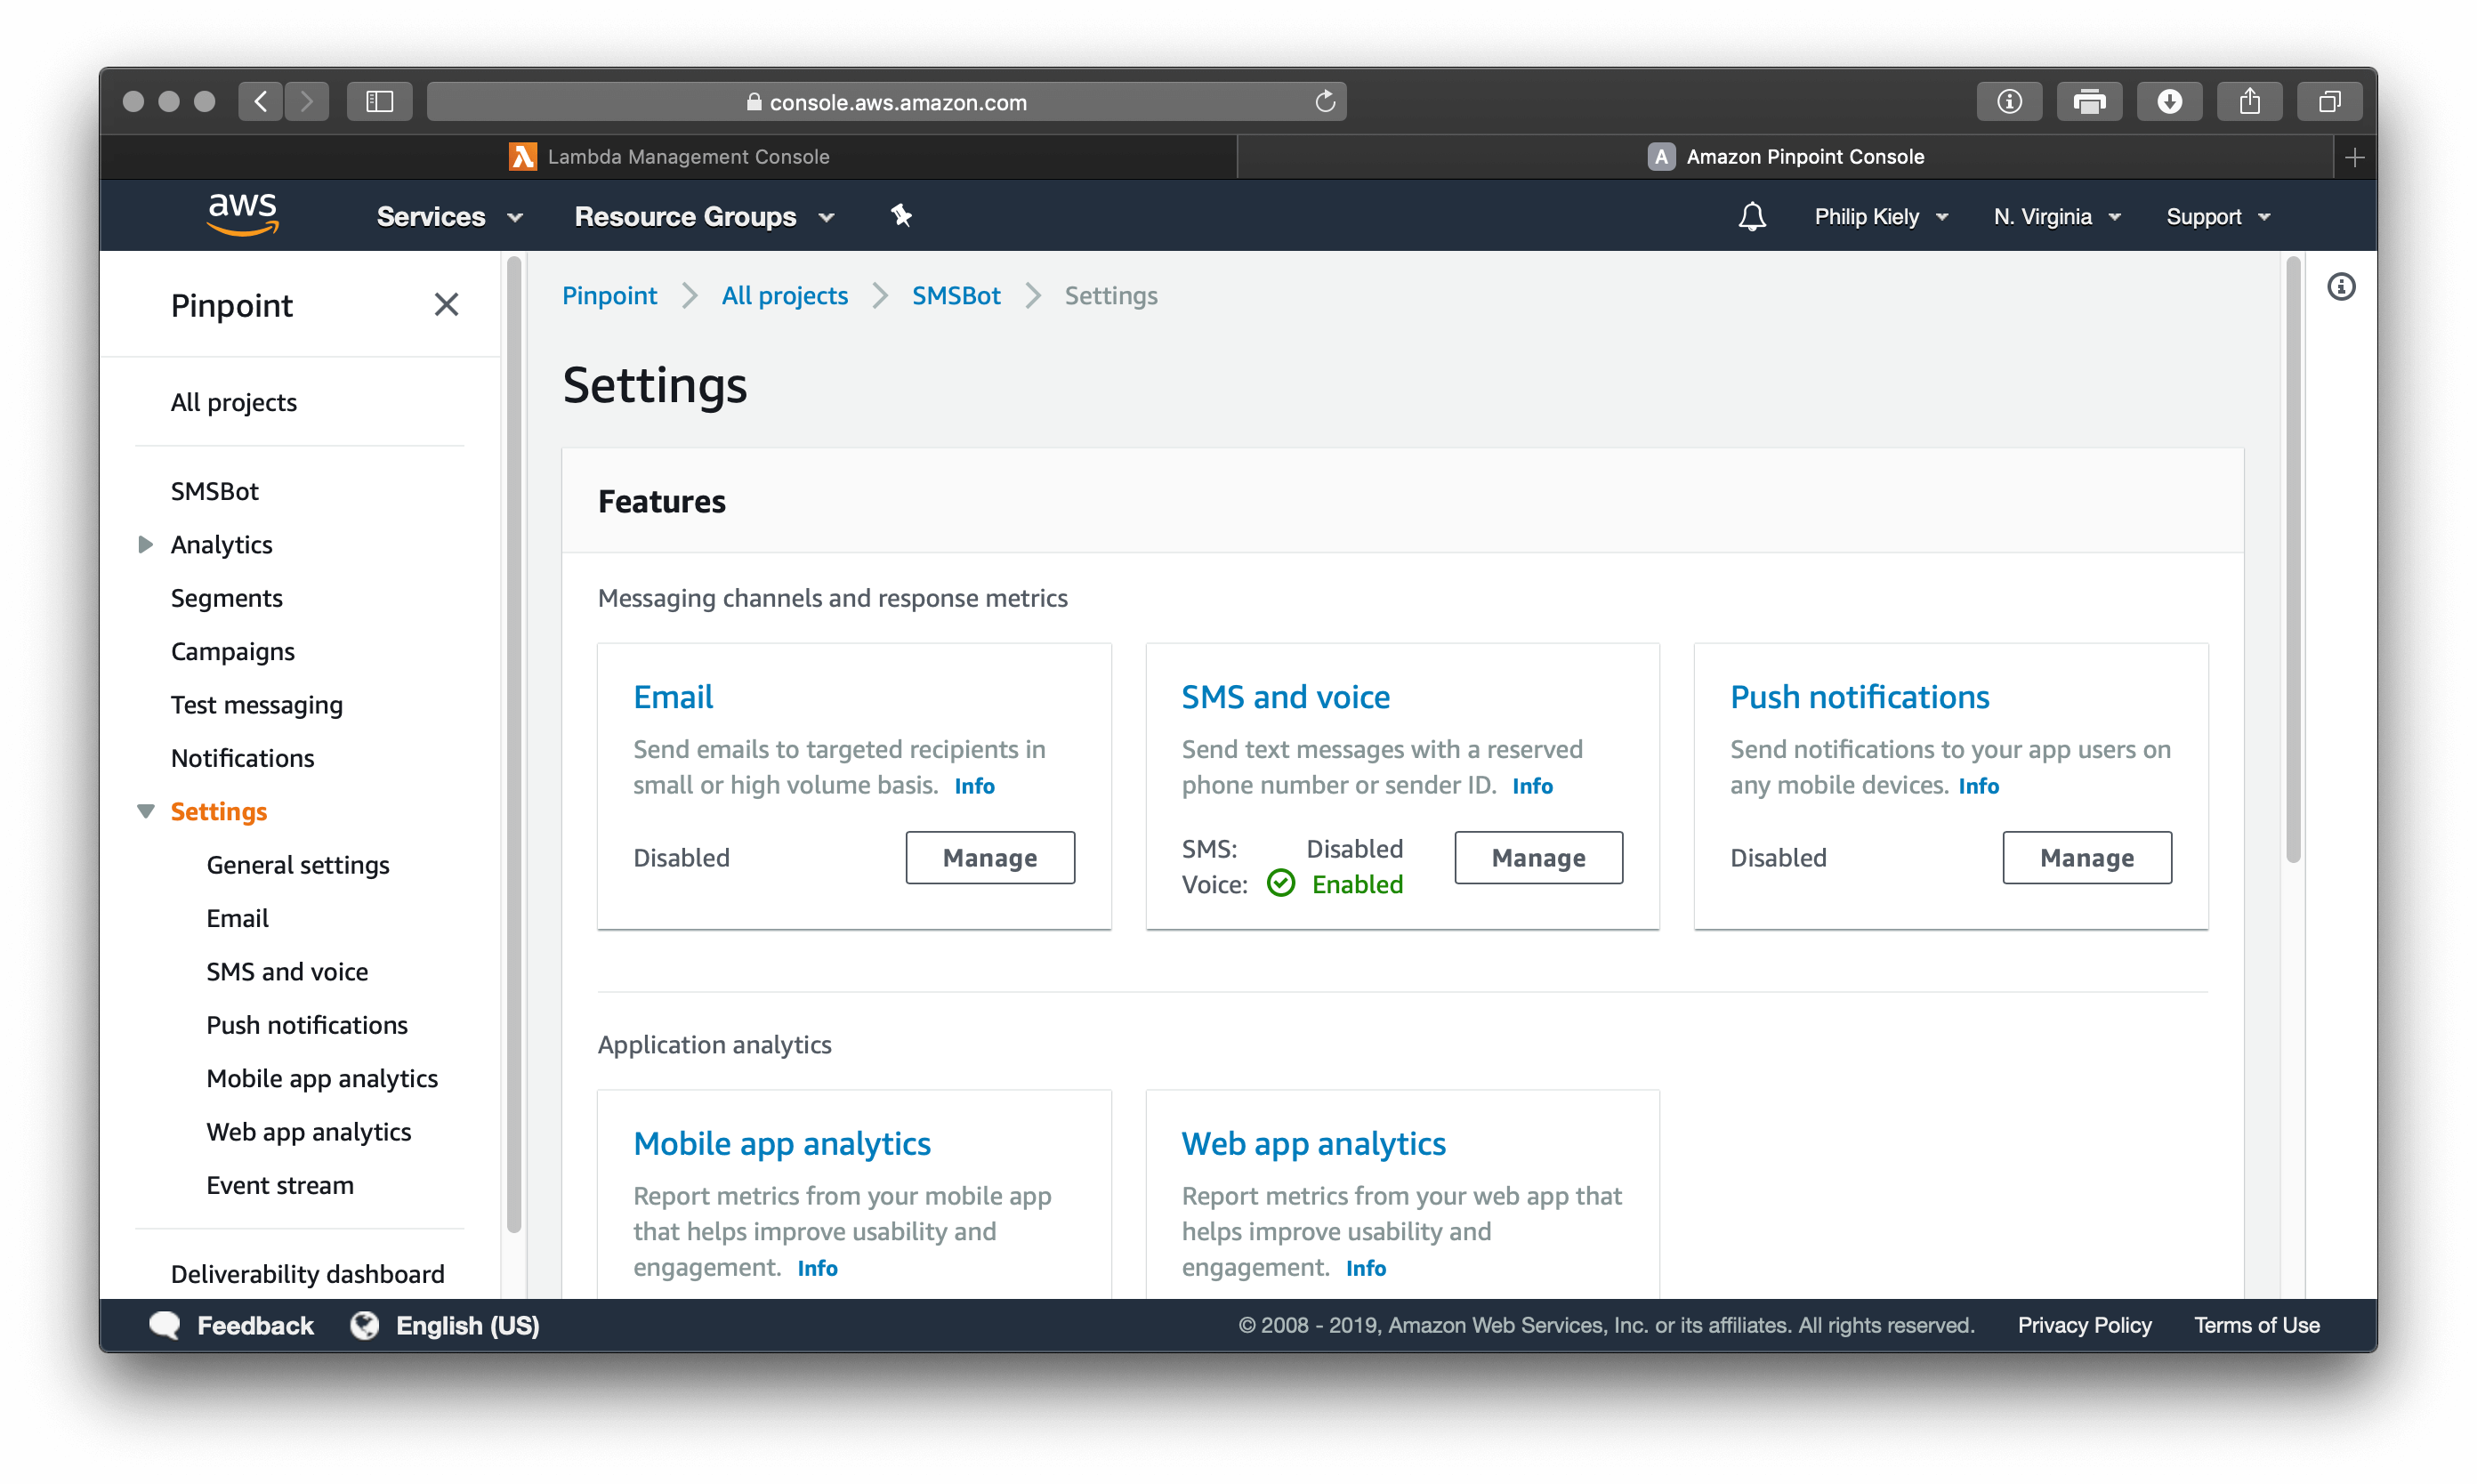Image resolution: width=2477 pixels, height=1484 pixels.
Task: Open Deliverability dashboard in sidebar
Action: point(307,1274)
